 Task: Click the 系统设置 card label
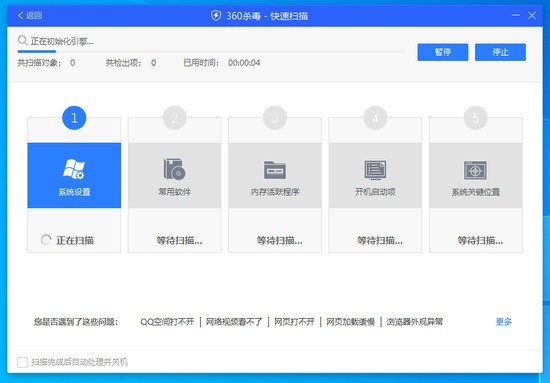point(74,192)
